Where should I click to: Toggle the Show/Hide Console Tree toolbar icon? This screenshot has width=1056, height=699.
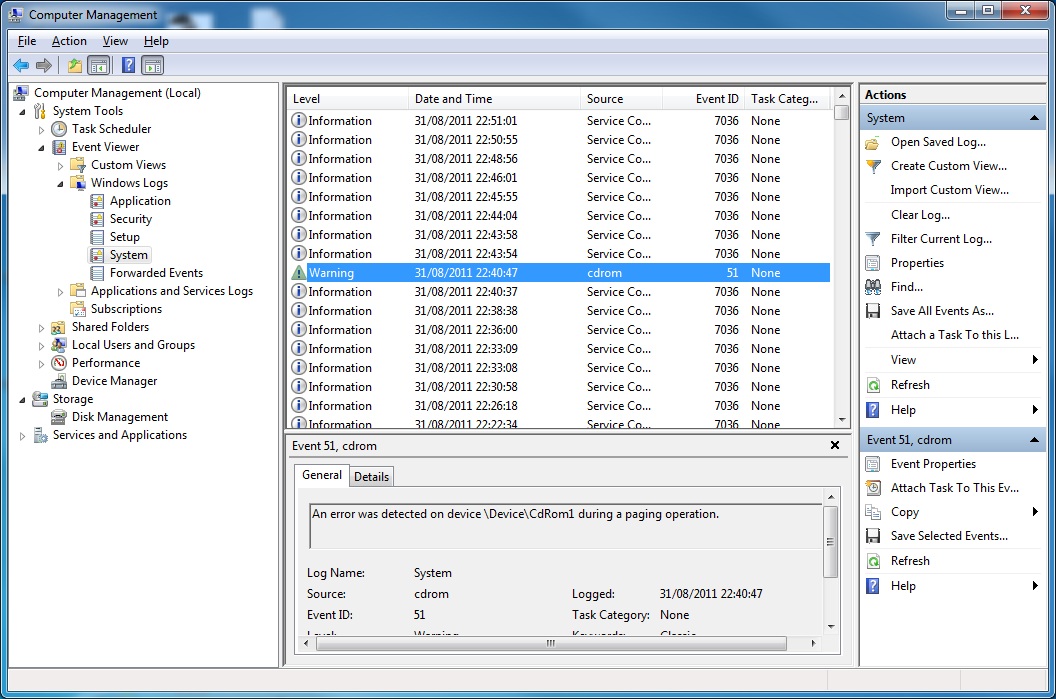[x=97, y=65]
